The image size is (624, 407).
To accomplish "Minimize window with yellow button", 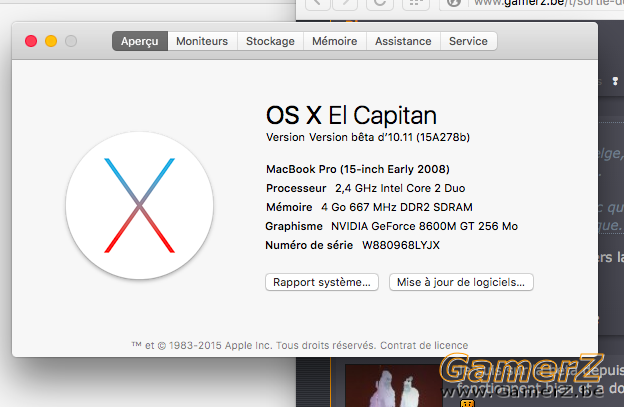I will (x=51, y=41).
